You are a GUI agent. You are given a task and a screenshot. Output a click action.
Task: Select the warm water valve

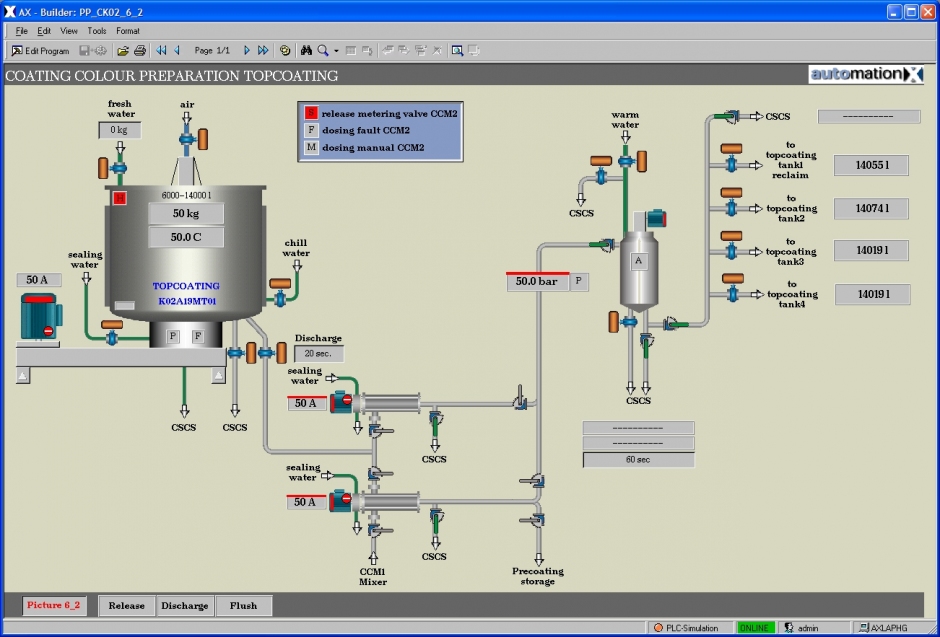point(626,161)
